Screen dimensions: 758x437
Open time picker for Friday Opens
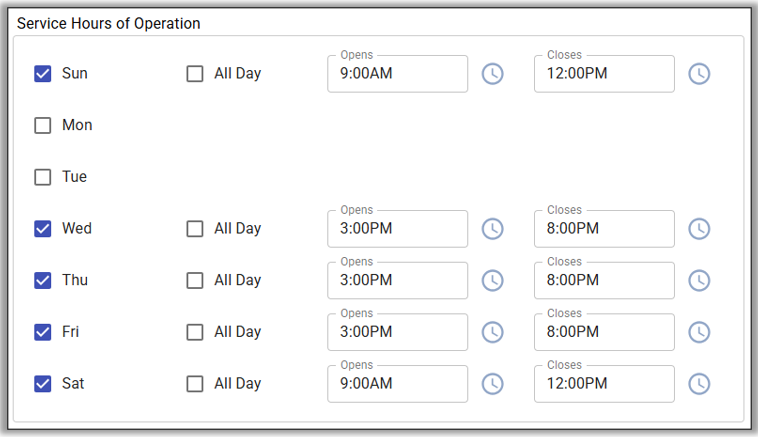[492, 332]
